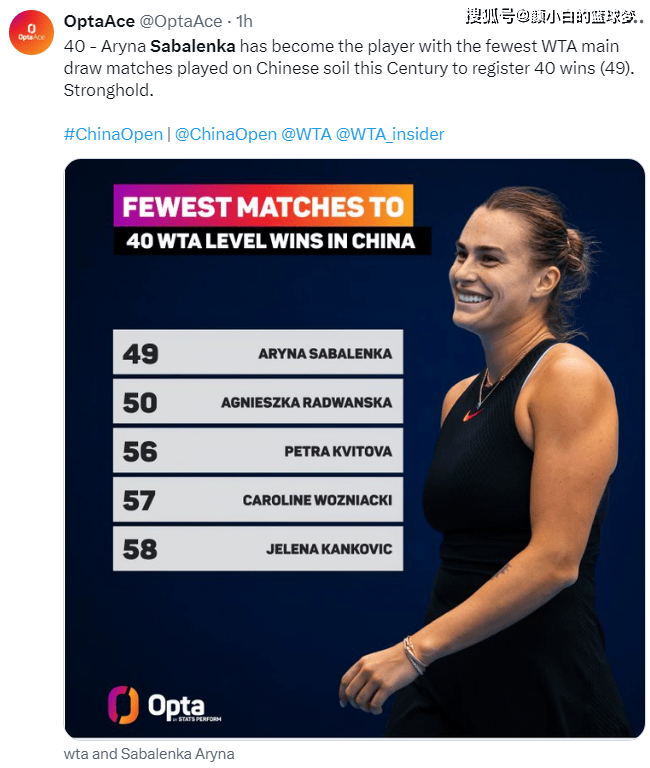Select the Aryna Sabalenka 49 row
This screenshot has height=768, width=650.
point(258,352)
